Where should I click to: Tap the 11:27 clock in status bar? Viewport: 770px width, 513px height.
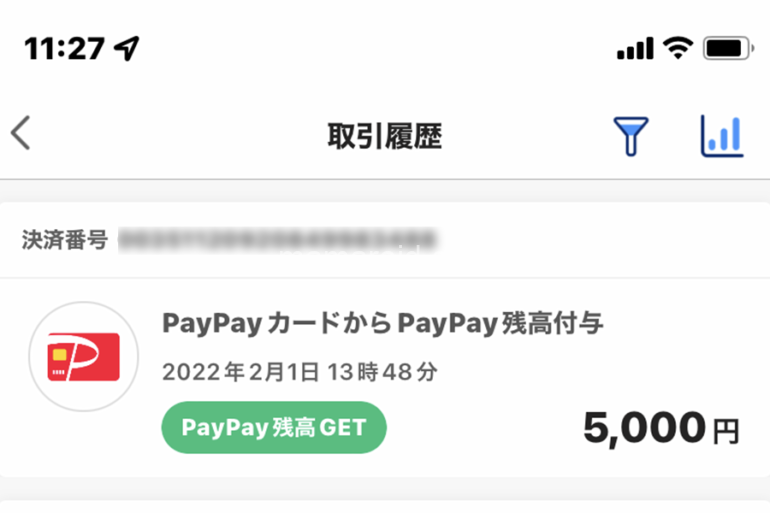[x=64, y=49]
